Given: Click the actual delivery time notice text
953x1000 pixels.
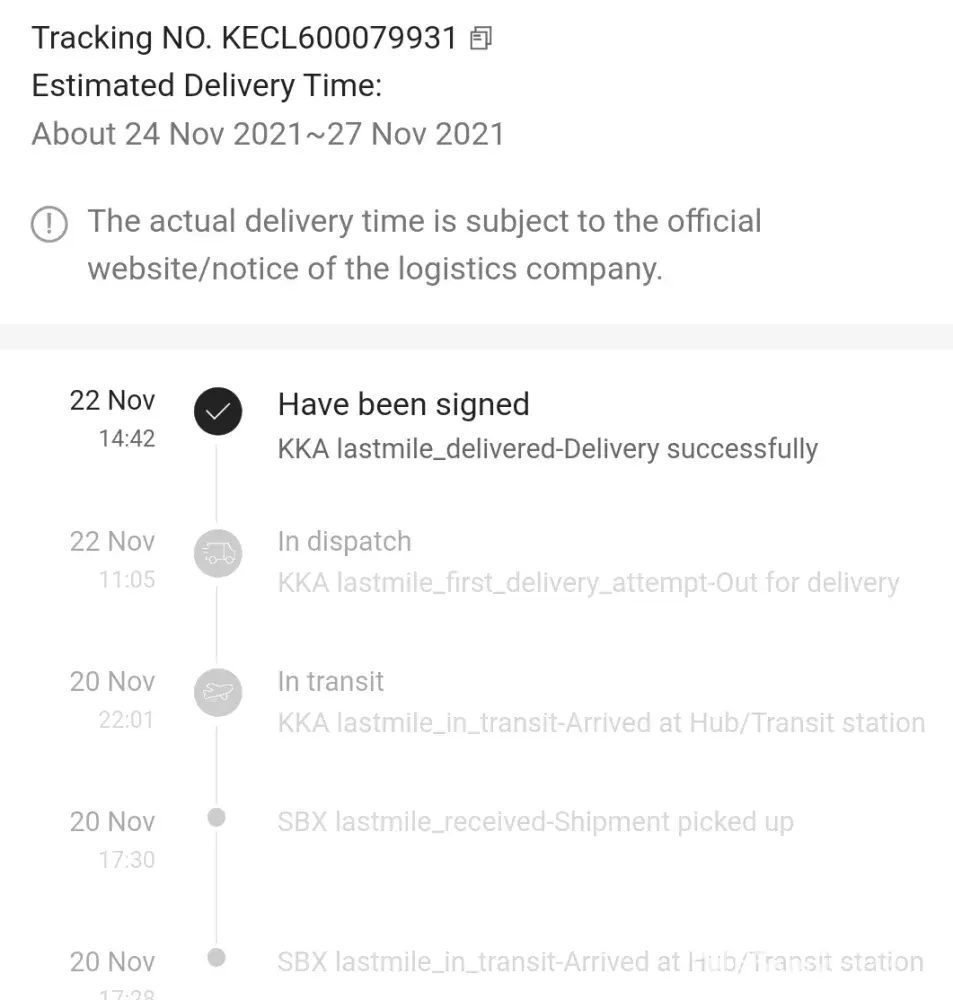Looking at the screenshot, I should tap(424, 244).
